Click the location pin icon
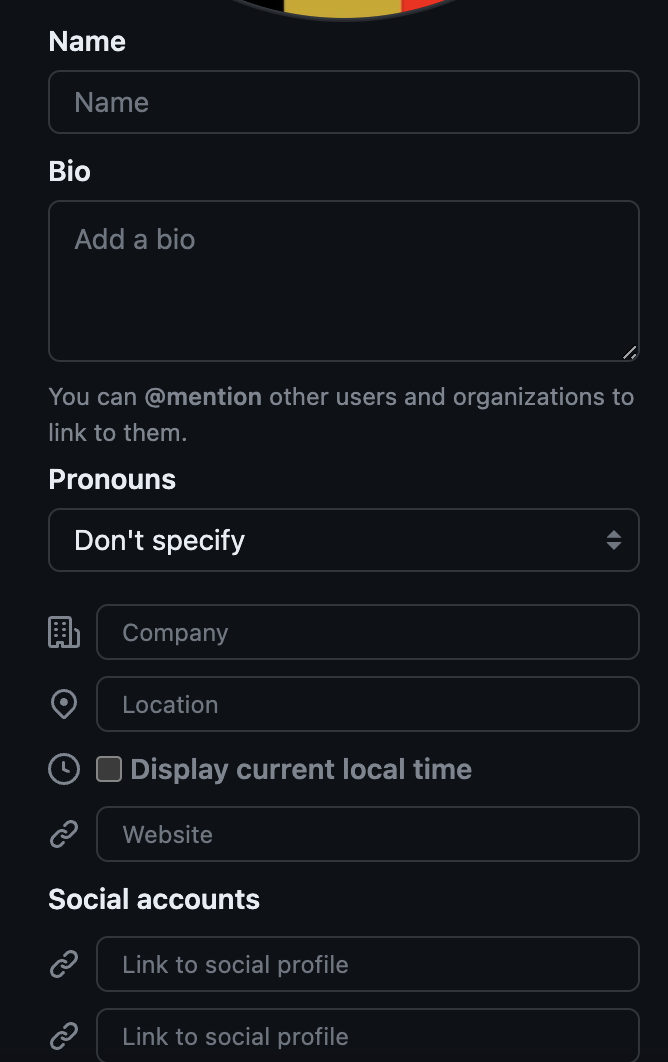This screenshot has width=668, height=1062. (64, 704)
